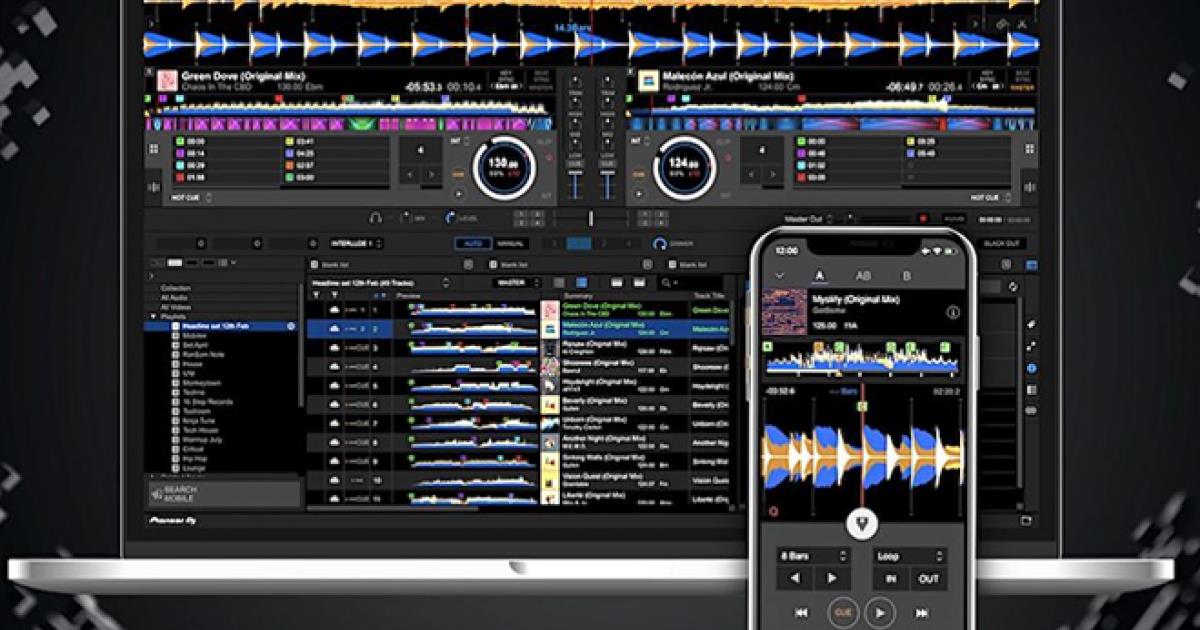Tap the play button on the phone

pyautogui.click(x=879, y=611)
